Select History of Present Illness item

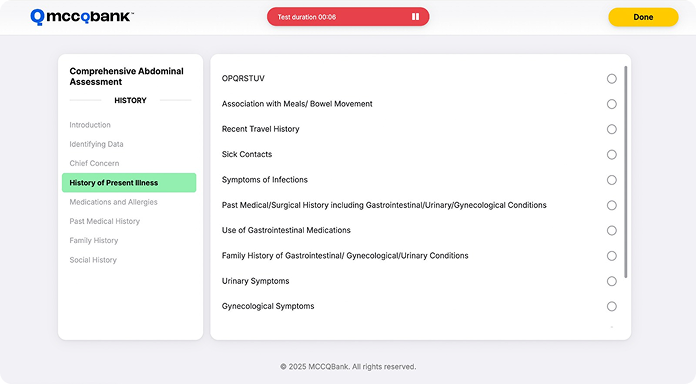coord(129,182)
